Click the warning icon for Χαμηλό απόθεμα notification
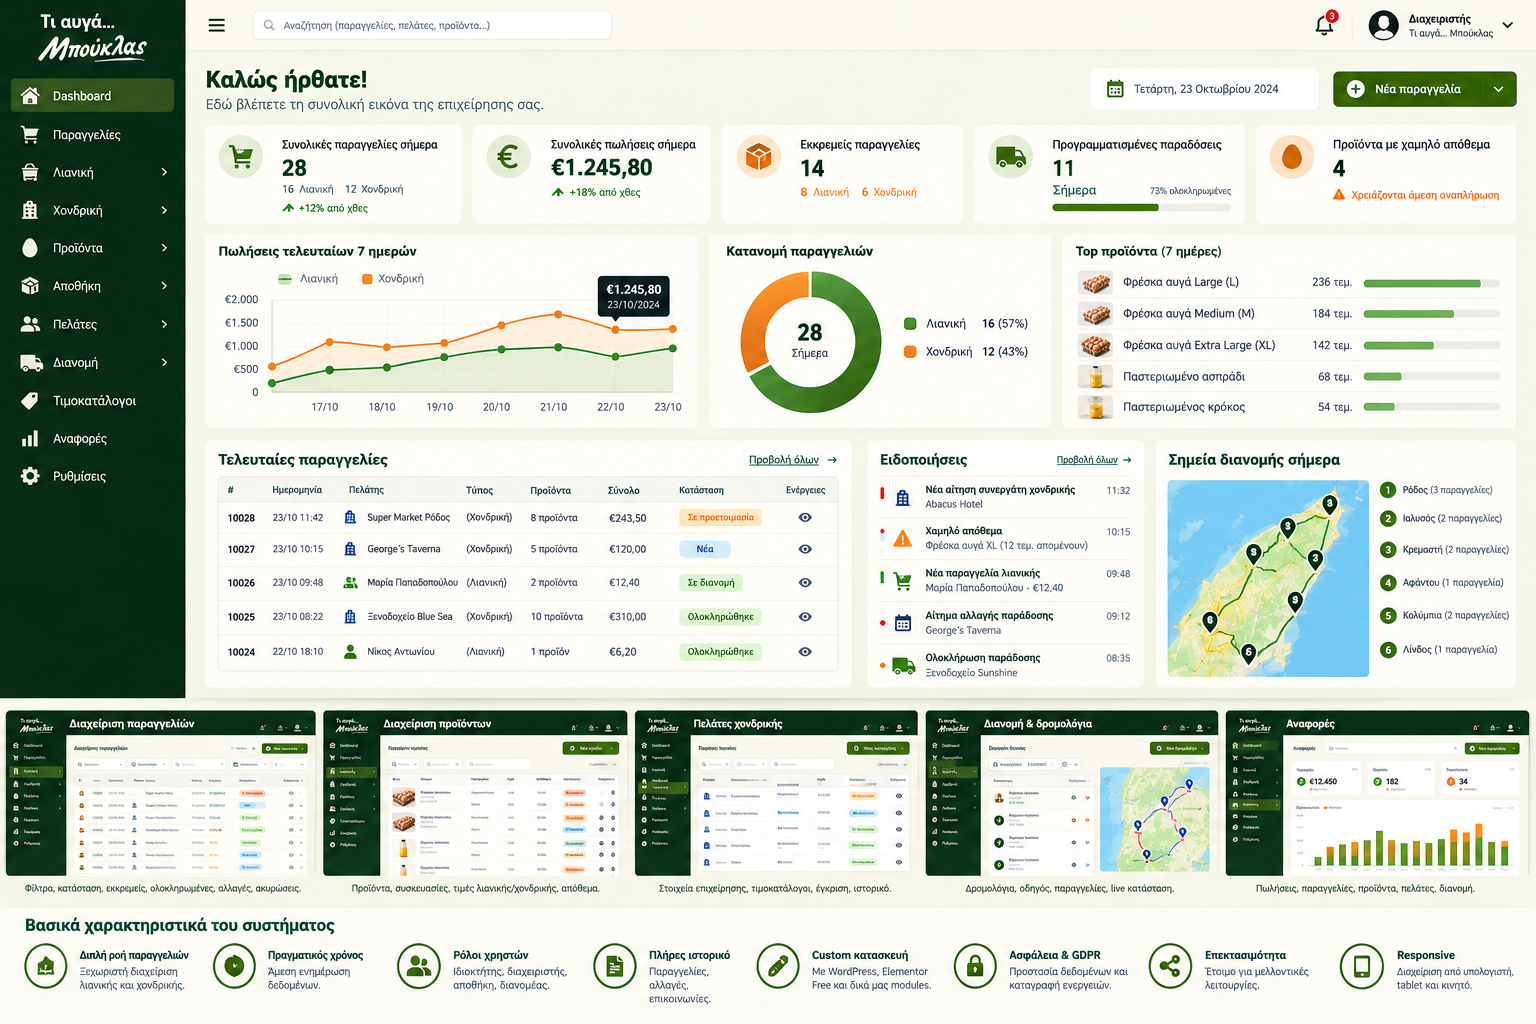This screenshot has height=1024, width=1536. pos(902,539)
